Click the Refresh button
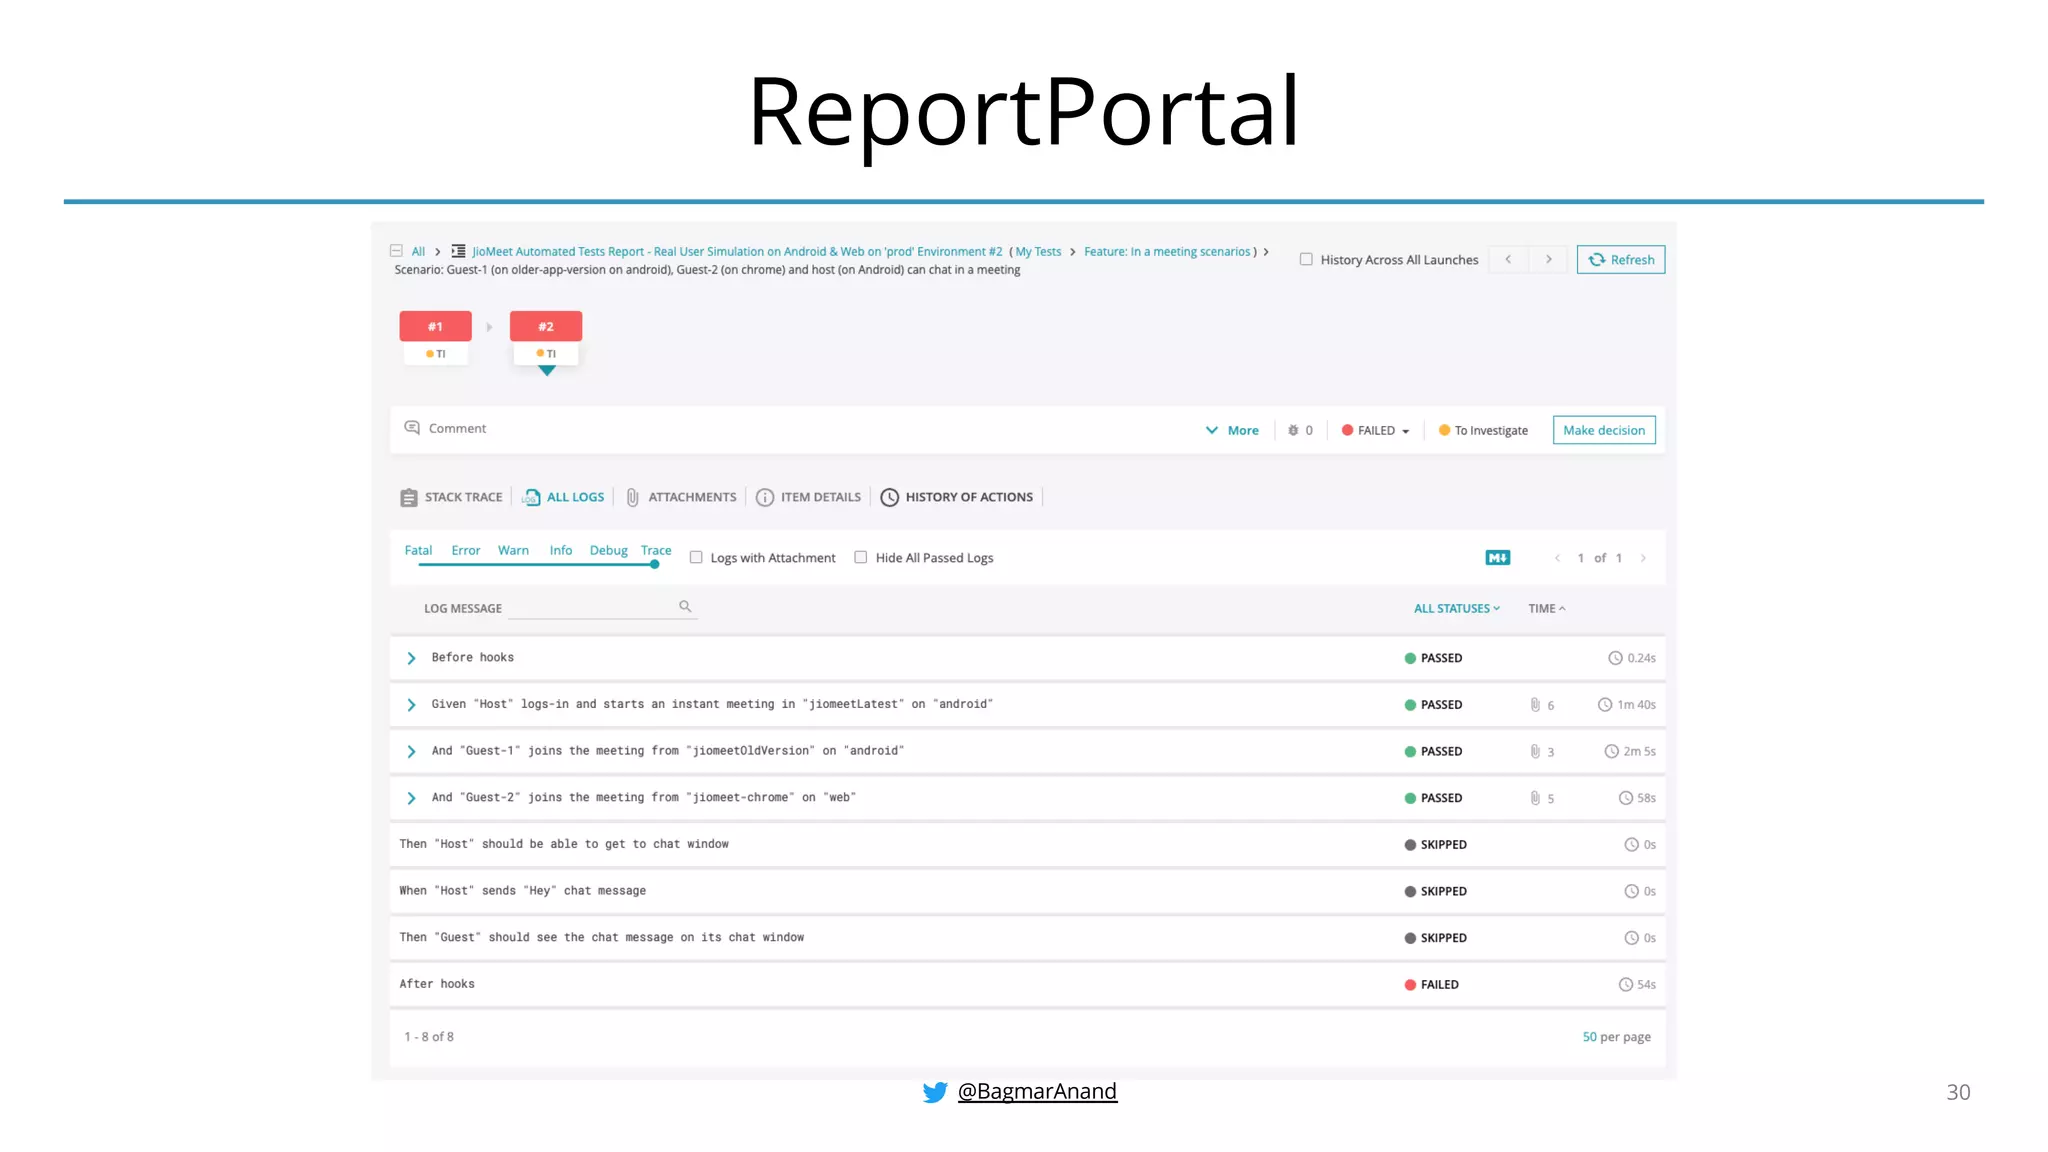This screenshot has width=2048, height=1152. [x=1620, y=260]
